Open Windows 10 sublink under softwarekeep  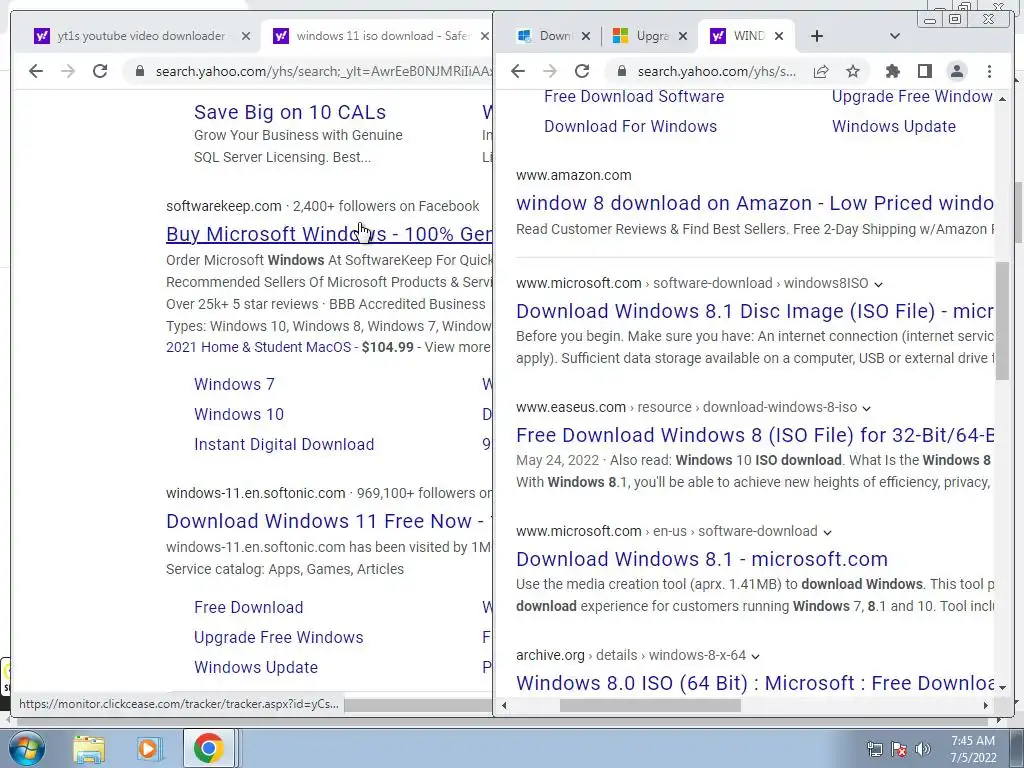point(239,414)
